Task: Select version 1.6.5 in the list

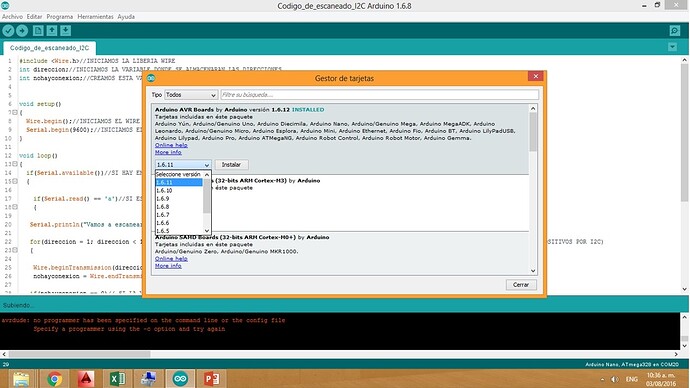Action: [x=179, y=231]
